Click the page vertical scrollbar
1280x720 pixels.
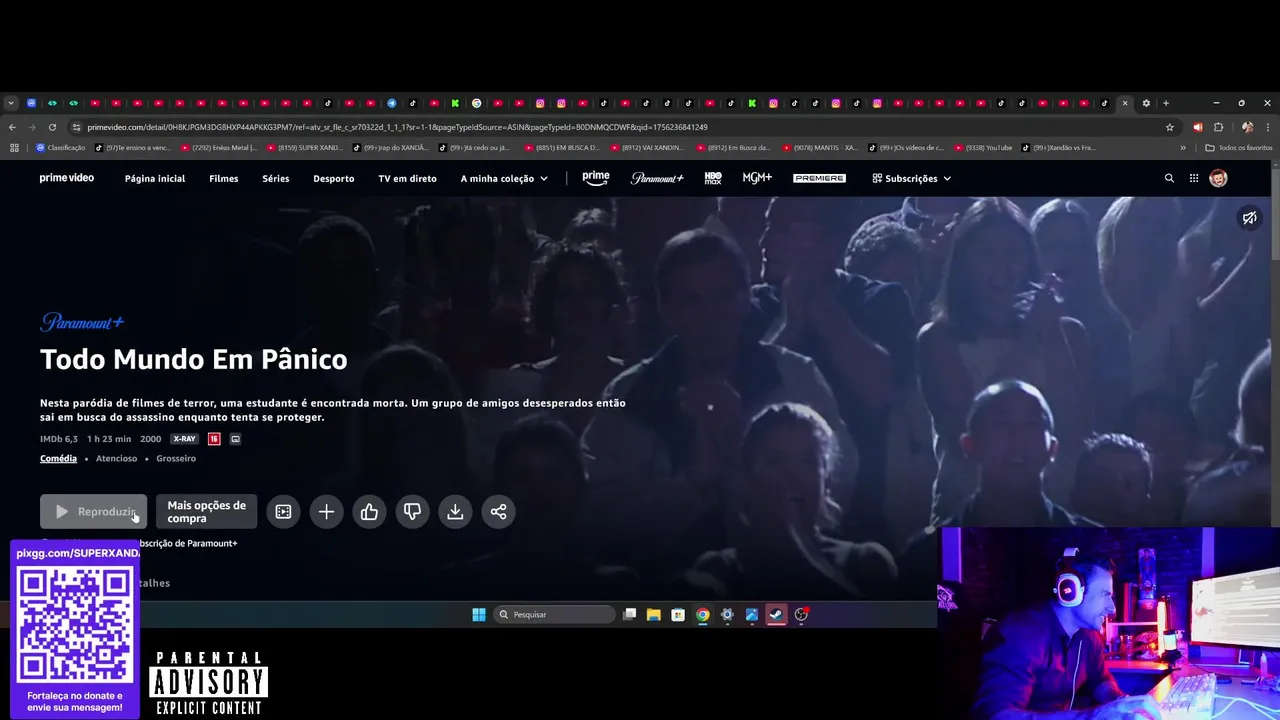(x=1275, y=215)
